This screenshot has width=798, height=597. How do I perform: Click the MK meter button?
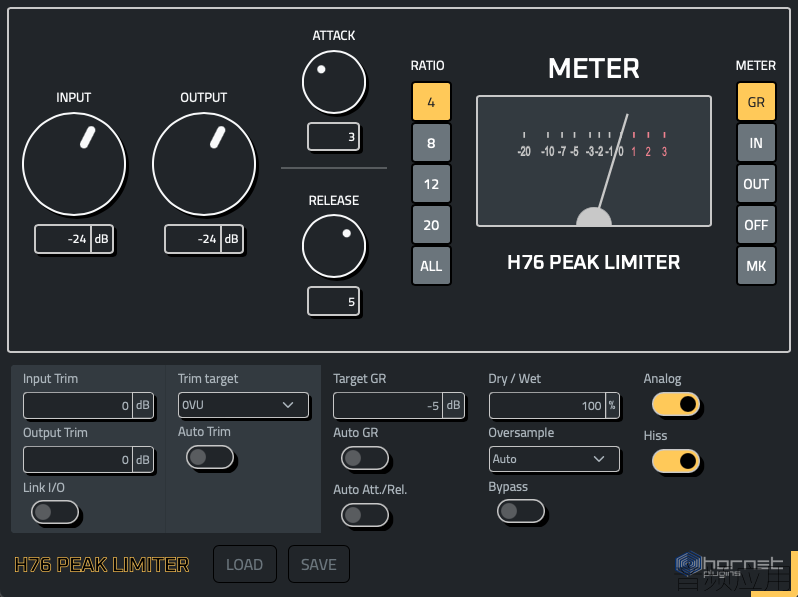click(756, 266)
